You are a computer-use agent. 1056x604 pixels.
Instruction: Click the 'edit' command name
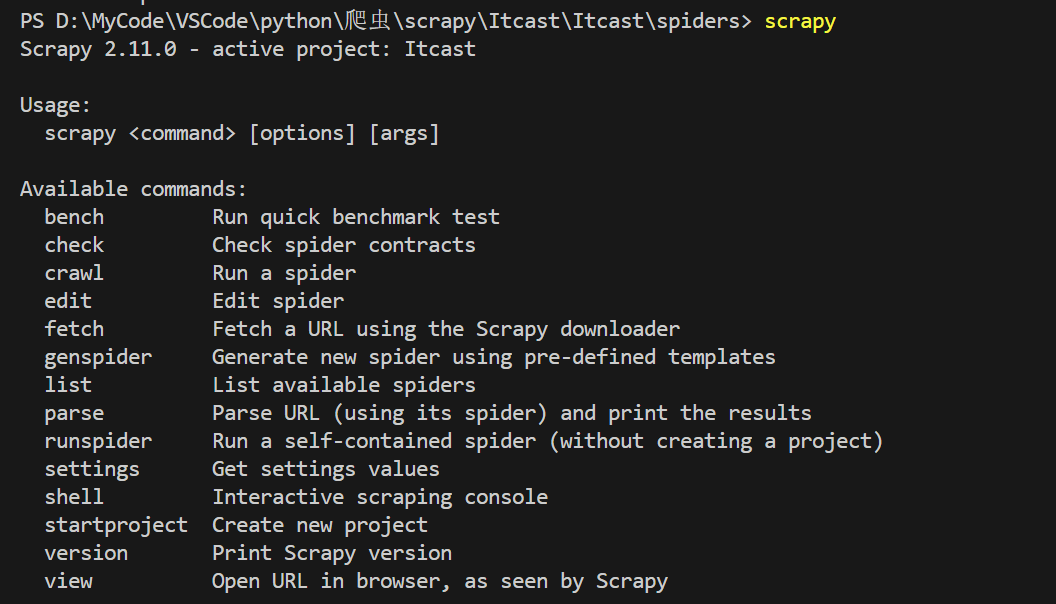coord(68,301)
